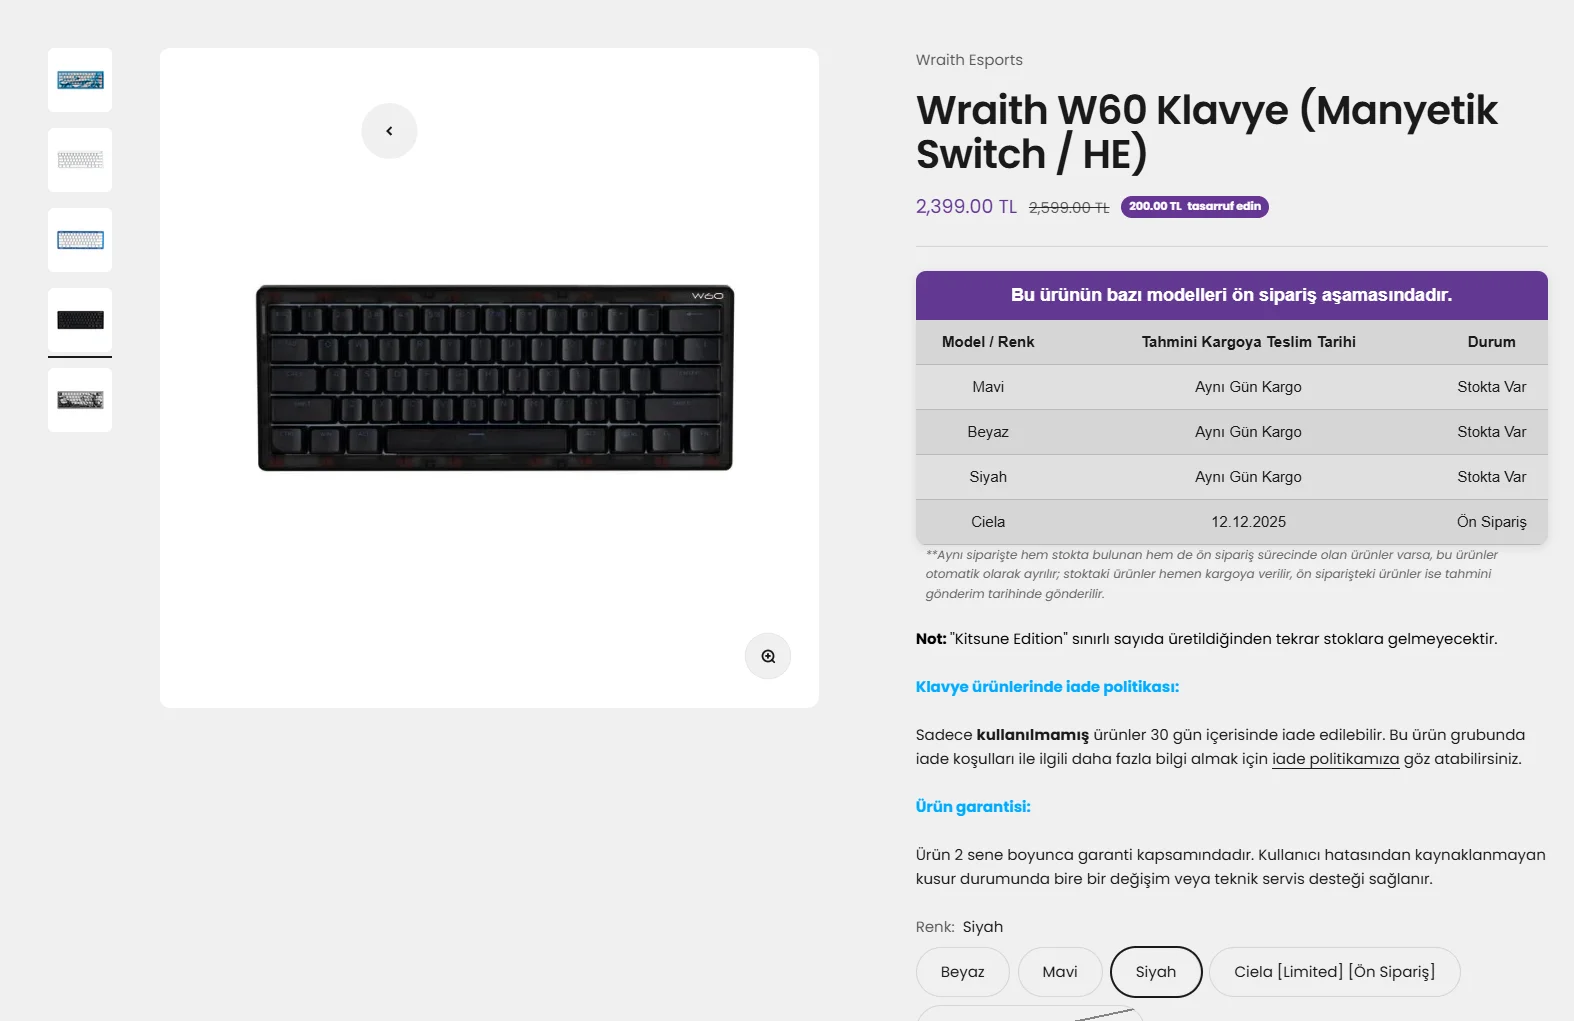Pick the Siyah color option

(x=1156, y=972)
